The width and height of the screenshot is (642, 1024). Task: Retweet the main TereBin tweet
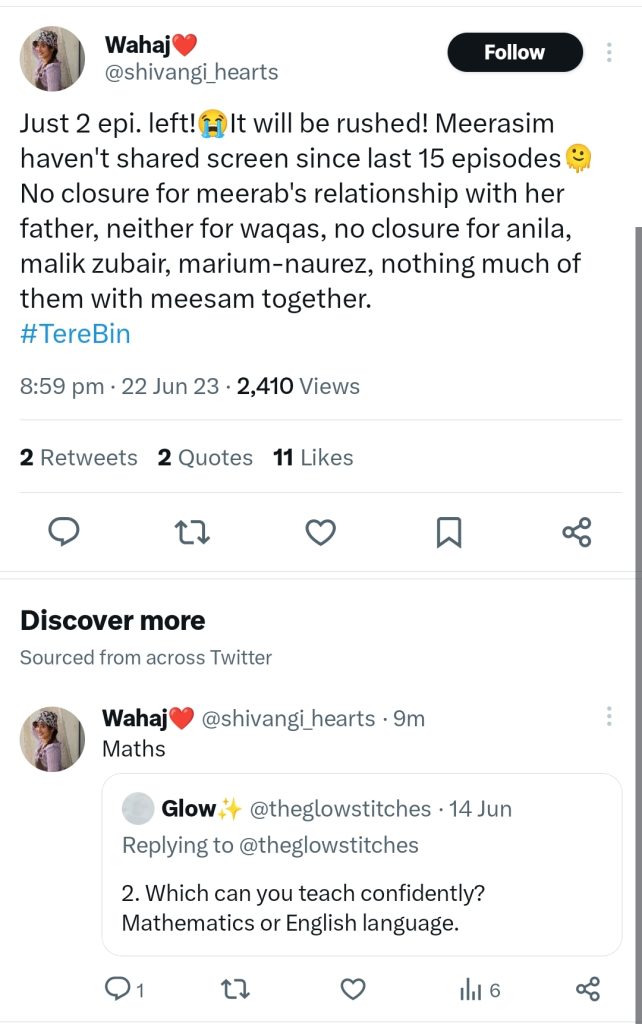point(192,533)
